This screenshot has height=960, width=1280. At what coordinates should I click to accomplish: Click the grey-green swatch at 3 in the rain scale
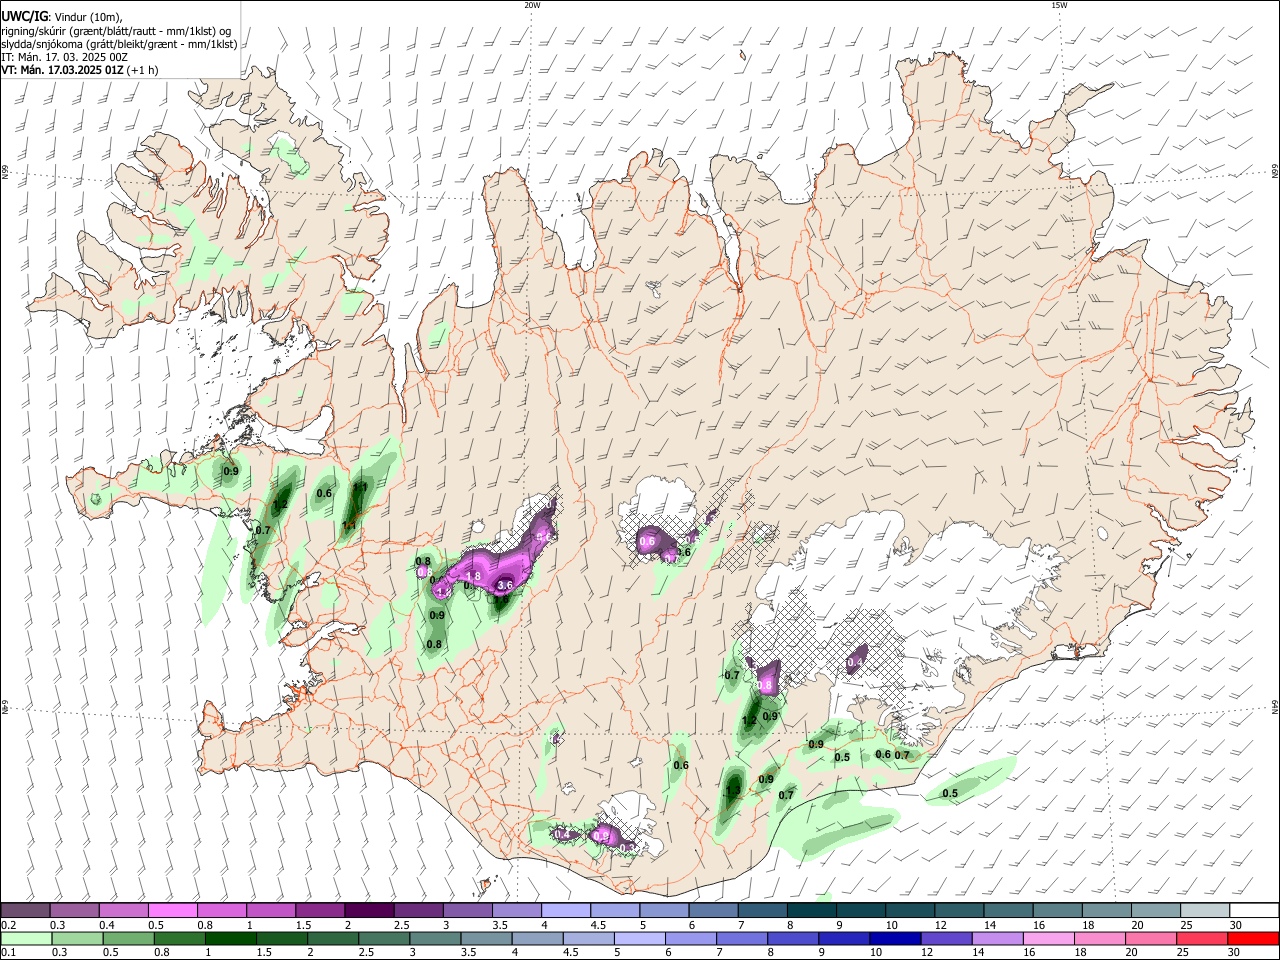[x=435, y=938]
